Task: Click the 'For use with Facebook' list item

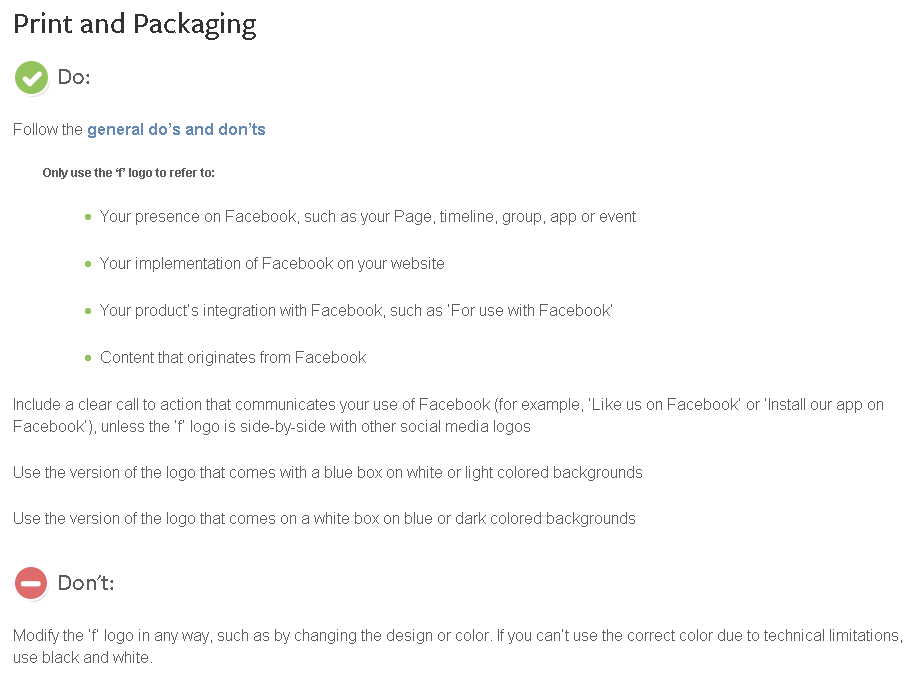Action: coord(356,311)
